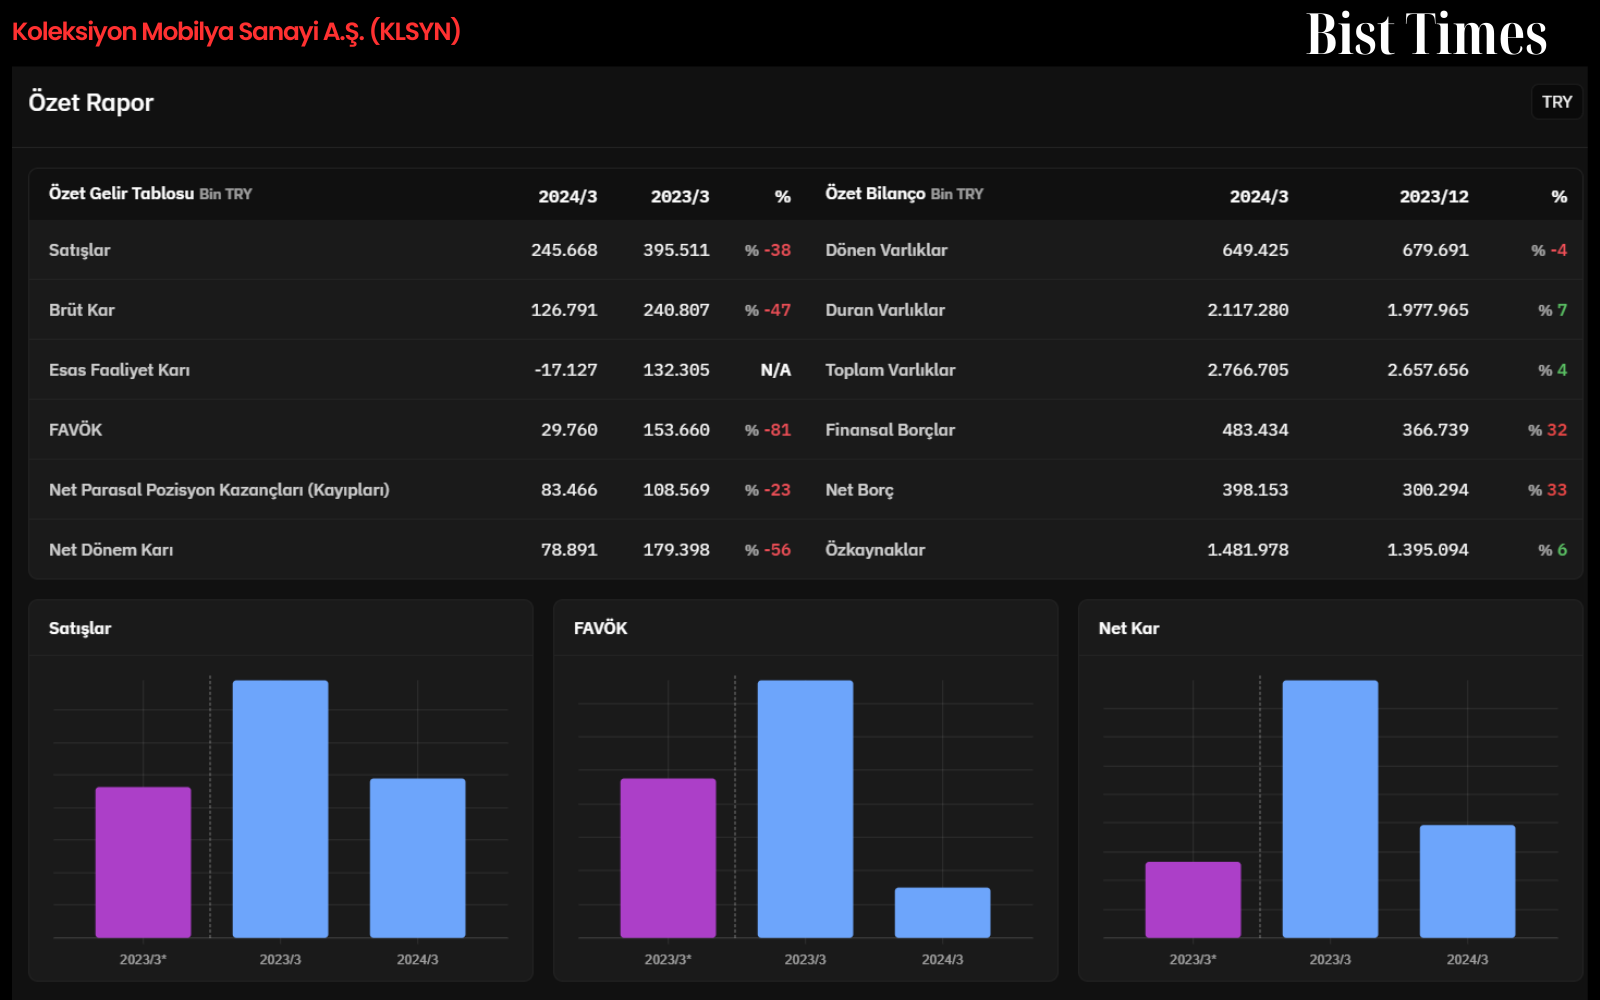Screen dimensions: 1600x1000
Task: Click Net Parasal Pozisyon Kazançları (Kayıpları) label
Action: click(219, 490)
